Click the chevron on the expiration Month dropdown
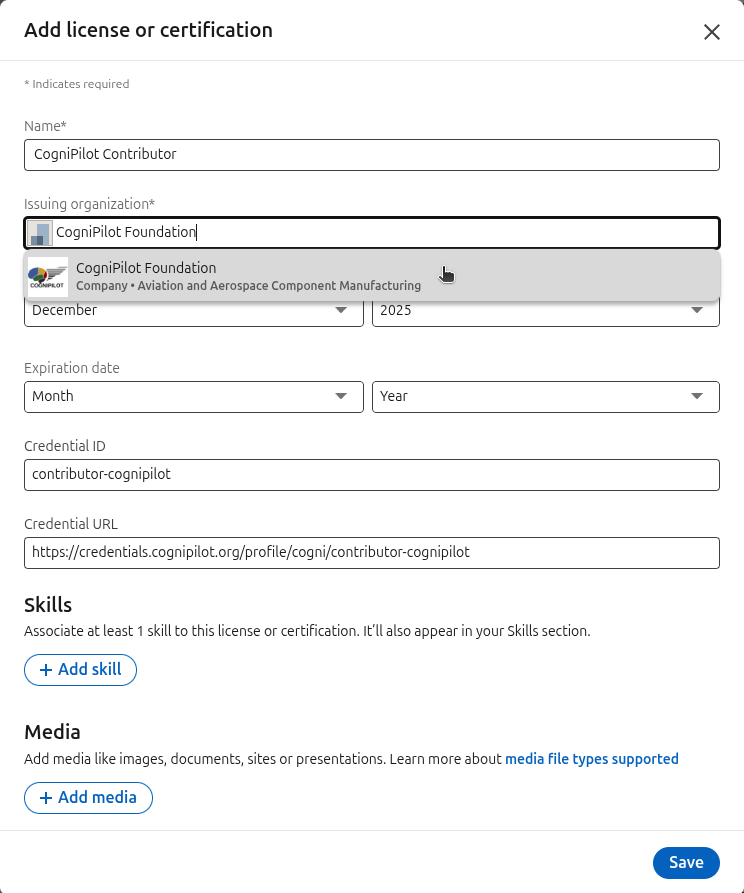This screenshot has height=893, width=744. click(341, 397)
